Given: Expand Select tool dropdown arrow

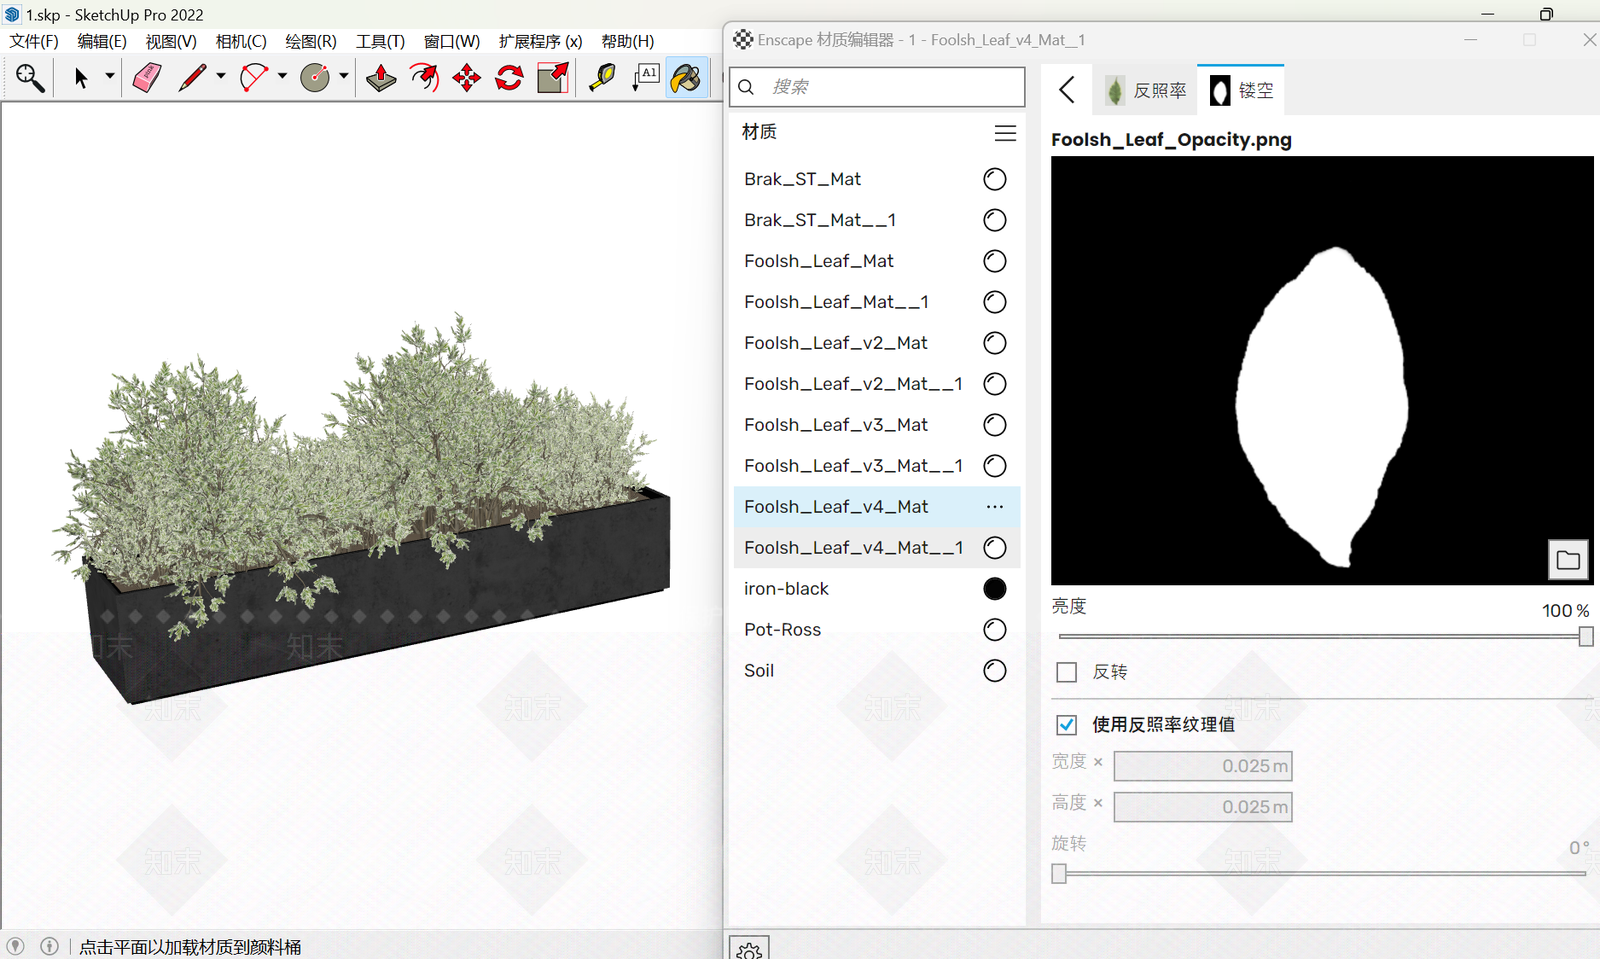Looking at the screenshot, I should [110, 77].
